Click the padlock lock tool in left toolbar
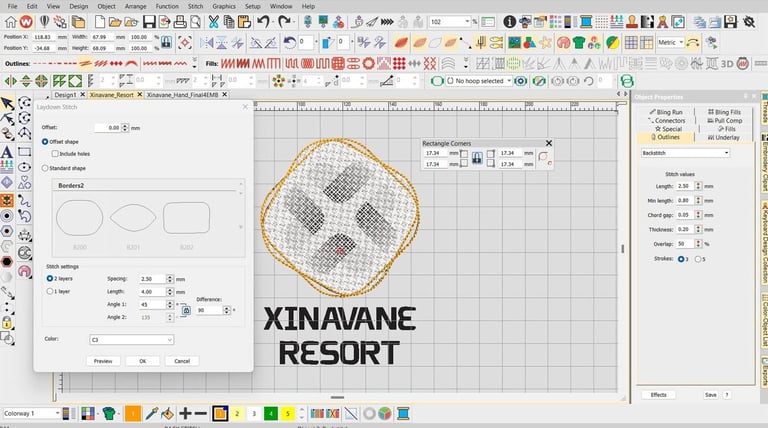The width and height of the screenshot is (768, 428). coord(7,322)
